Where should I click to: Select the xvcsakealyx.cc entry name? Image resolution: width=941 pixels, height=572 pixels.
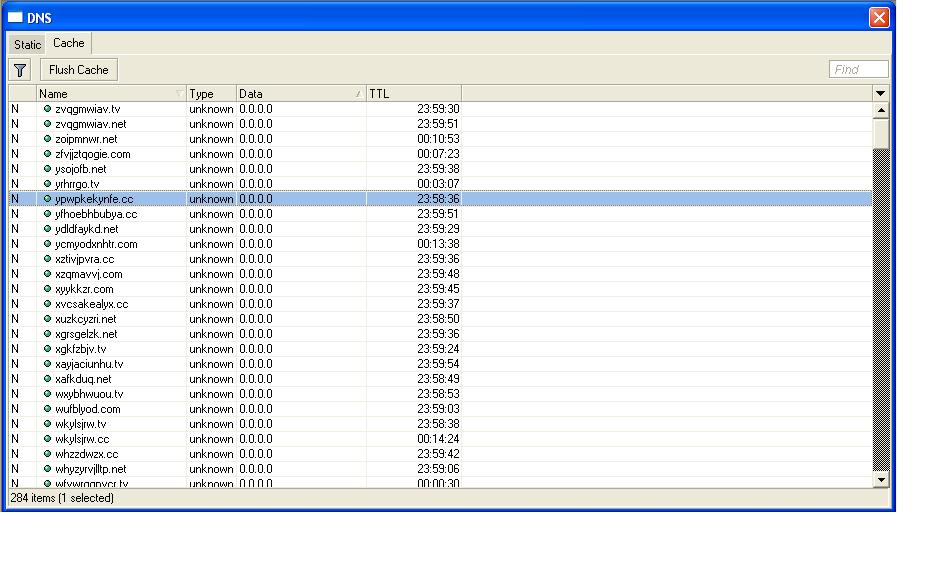point(91,304)
